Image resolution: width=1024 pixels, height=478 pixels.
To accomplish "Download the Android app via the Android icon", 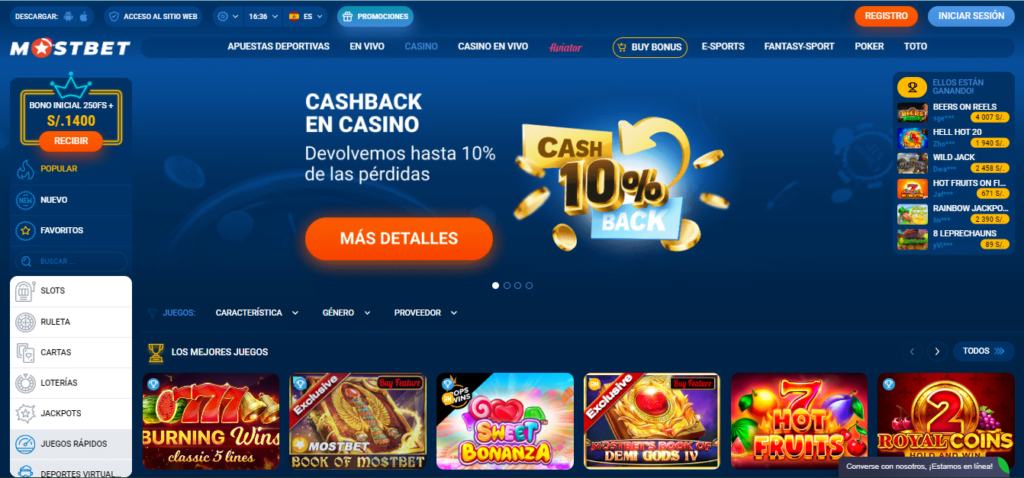I will click(69, 16).
